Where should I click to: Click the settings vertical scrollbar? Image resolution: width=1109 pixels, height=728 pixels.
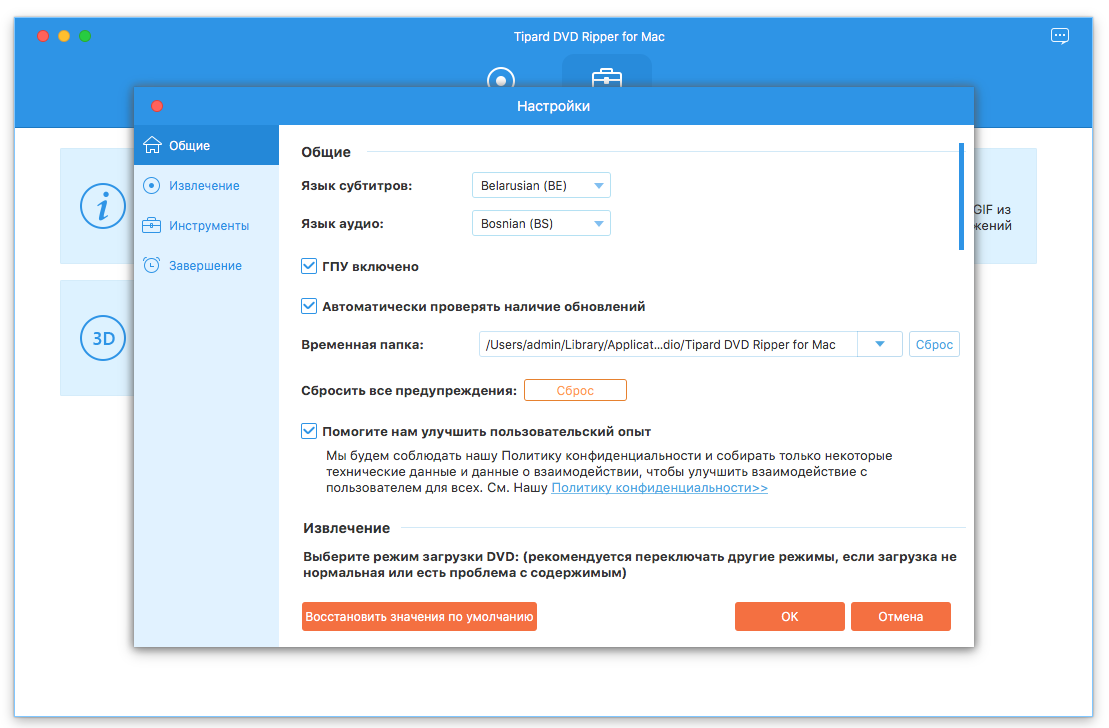pyautogui.click(x=961, y=196)
